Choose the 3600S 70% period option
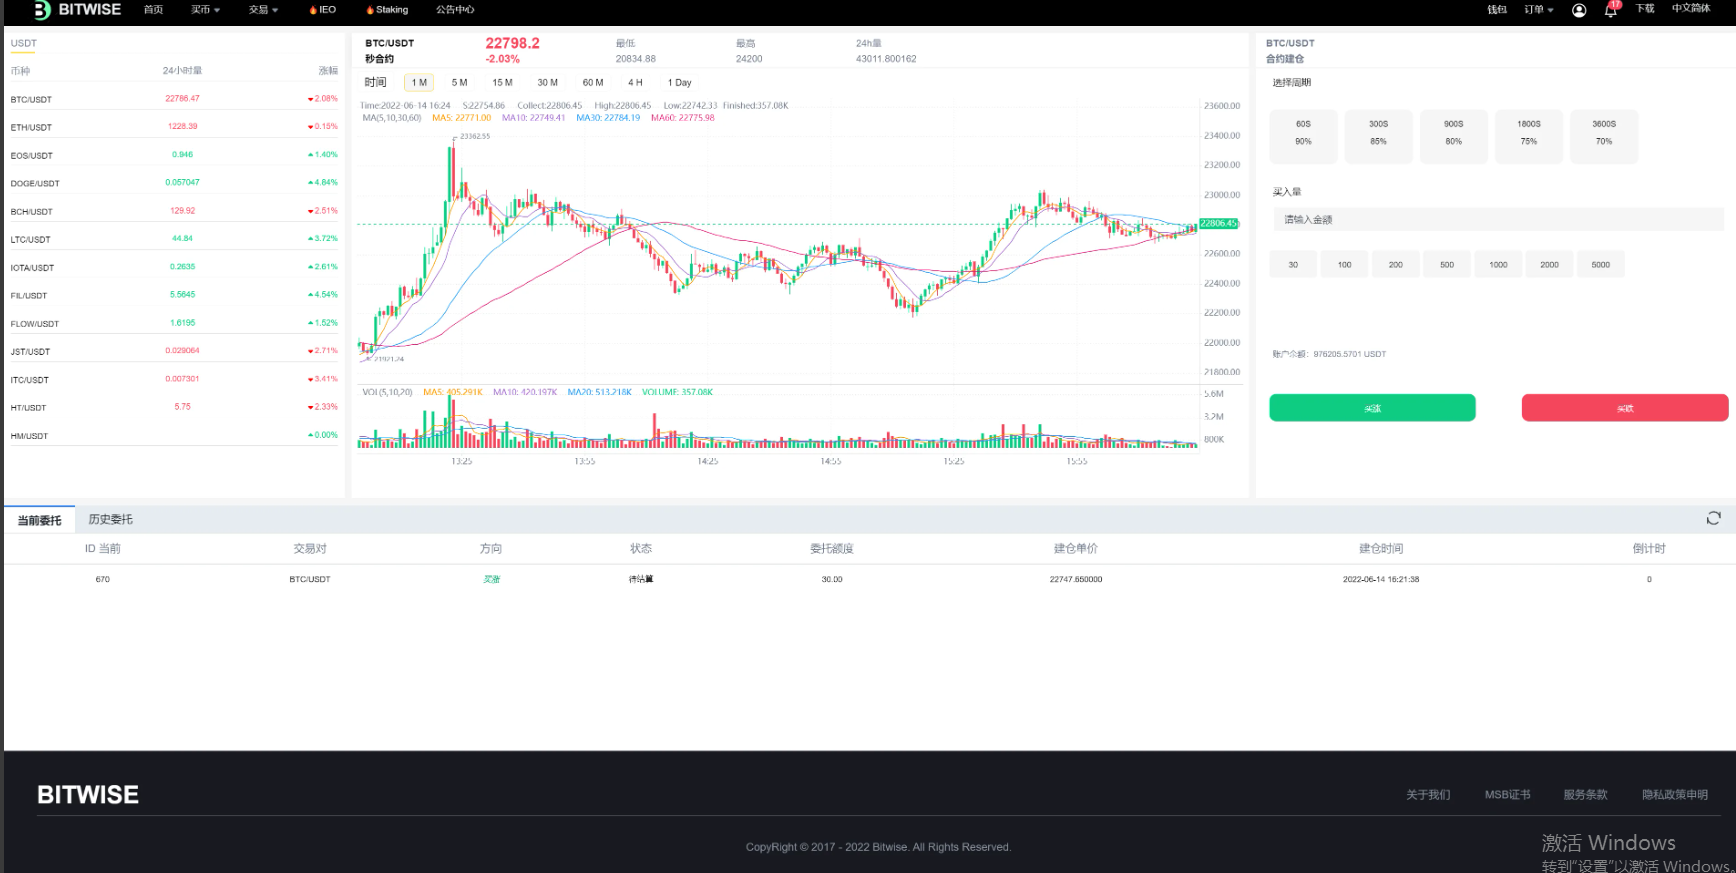This screenshot has height=873, width=1736. pos(1603,133)
